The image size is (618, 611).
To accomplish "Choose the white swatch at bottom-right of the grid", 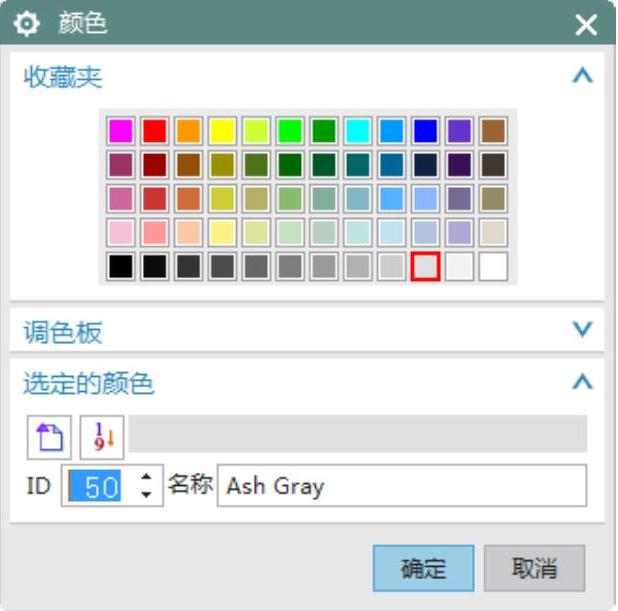I will tap(493, 267).
